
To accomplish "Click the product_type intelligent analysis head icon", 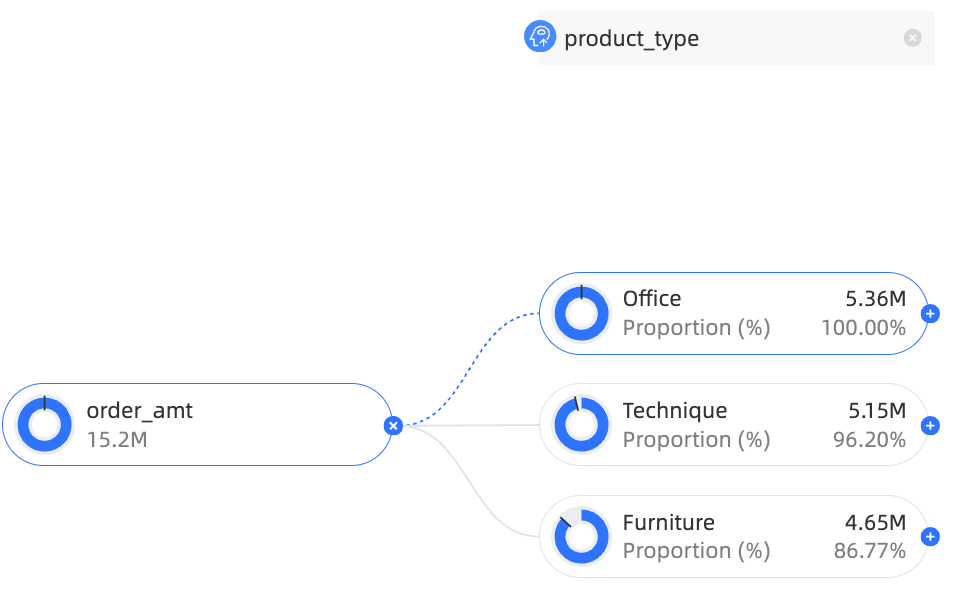I will [x=540, y=36].
